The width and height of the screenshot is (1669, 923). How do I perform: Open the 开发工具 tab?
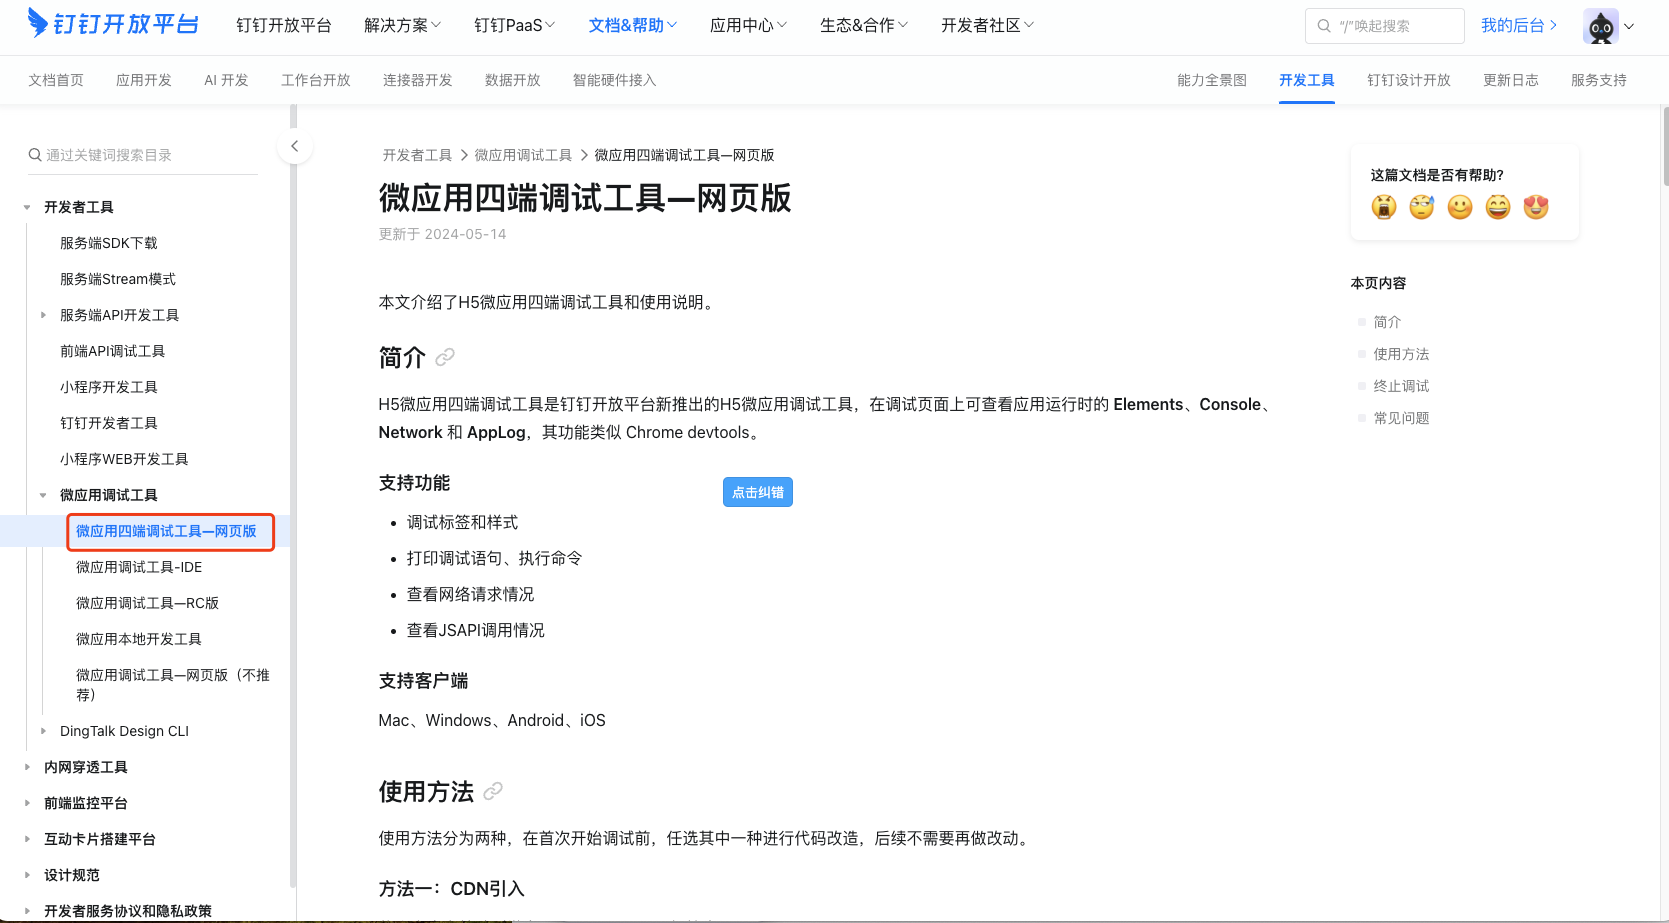pyautogui.click(x=1307, y=80)
